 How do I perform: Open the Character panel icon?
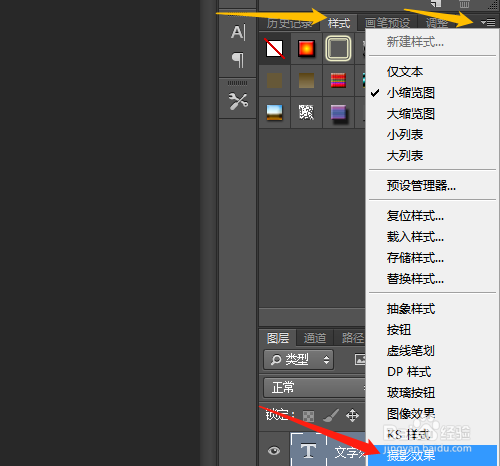(x=238, y=32)
